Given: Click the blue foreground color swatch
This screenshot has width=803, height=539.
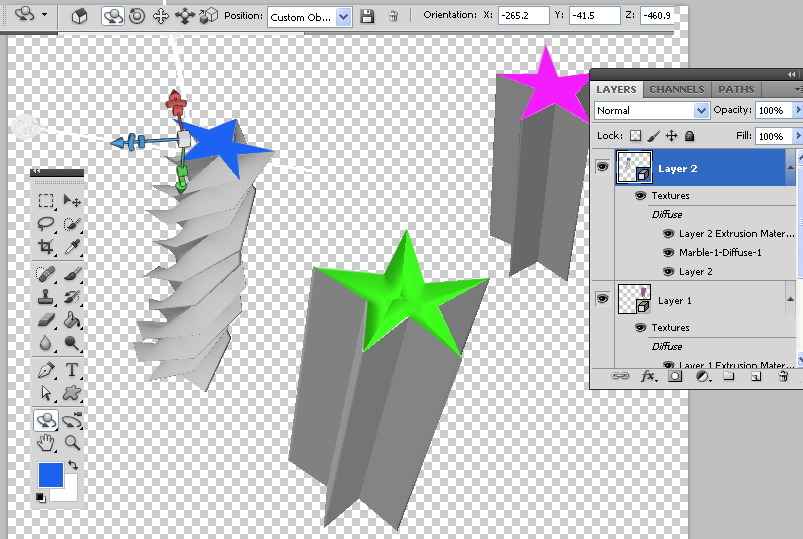Looking at the screenshot, I should 50,474.
